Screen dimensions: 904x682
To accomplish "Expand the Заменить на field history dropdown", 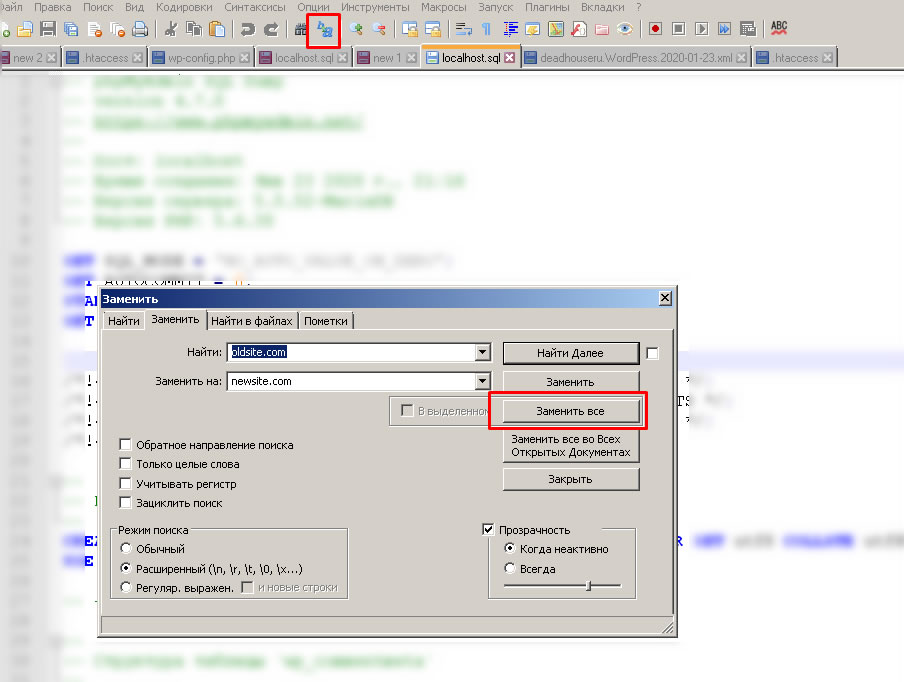I will pyautogui.click(x=483, y=381).
